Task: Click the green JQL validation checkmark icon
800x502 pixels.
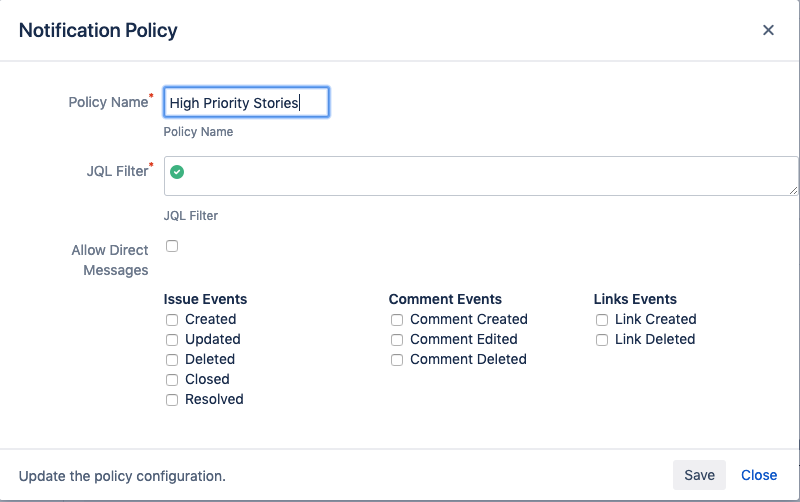Action: pyautogui.click(x=177, y=172)
